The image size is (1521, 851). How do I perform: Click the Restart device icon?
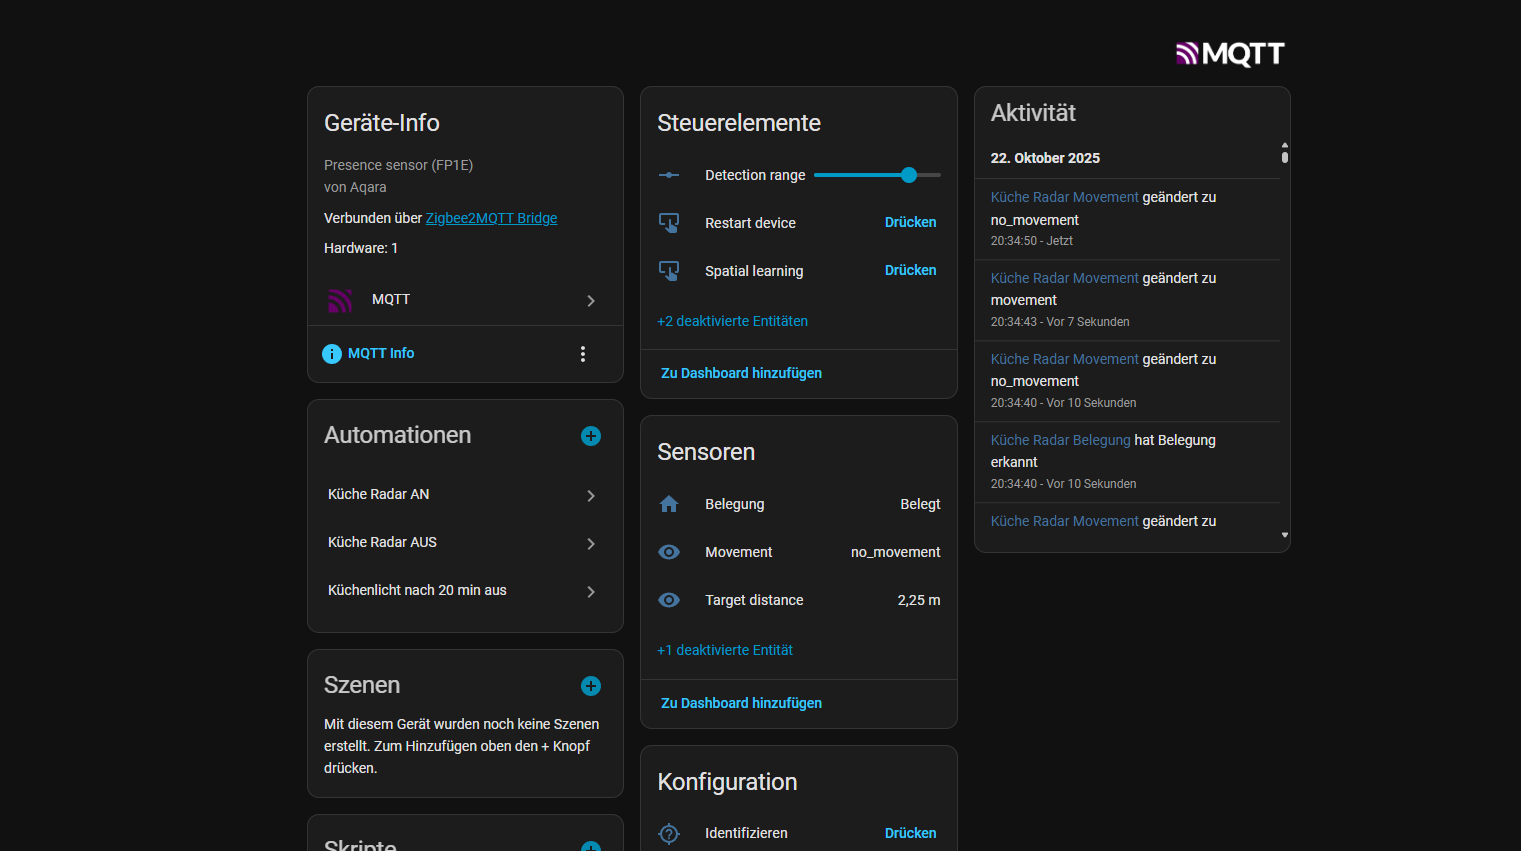coord(669,223)
